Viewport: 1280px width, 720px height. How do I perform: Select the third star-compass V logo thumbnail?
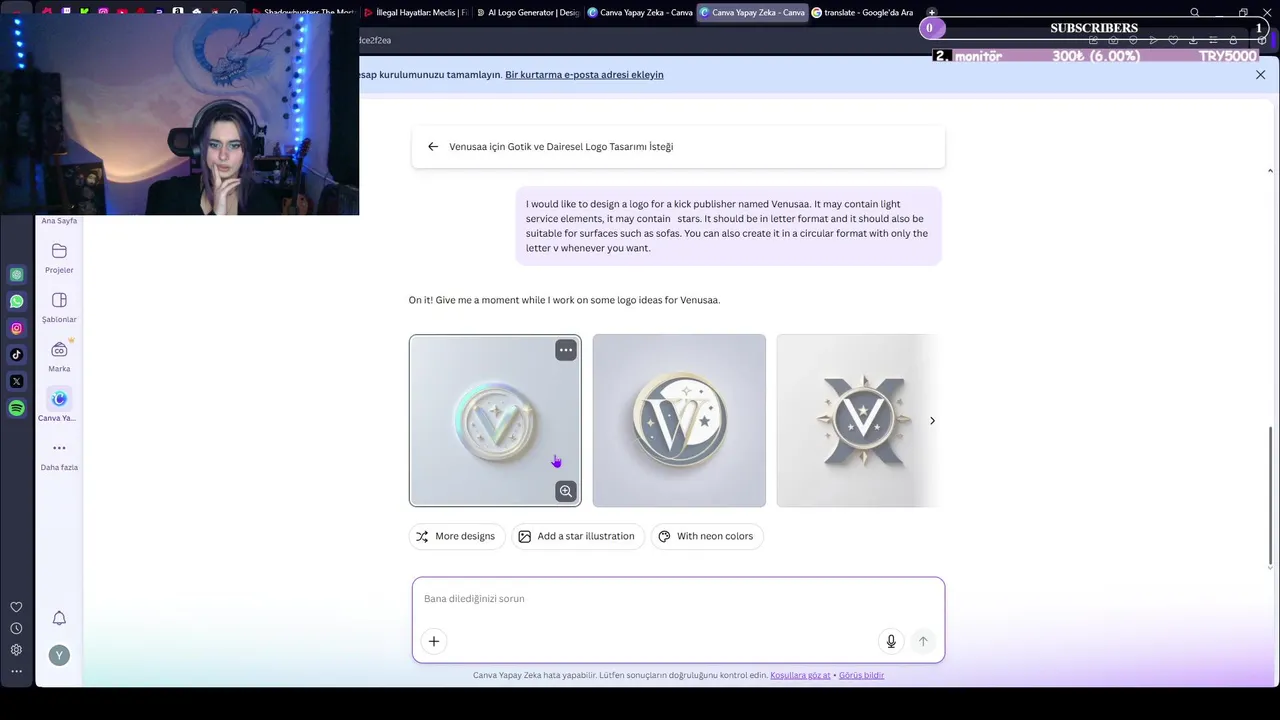858,420
